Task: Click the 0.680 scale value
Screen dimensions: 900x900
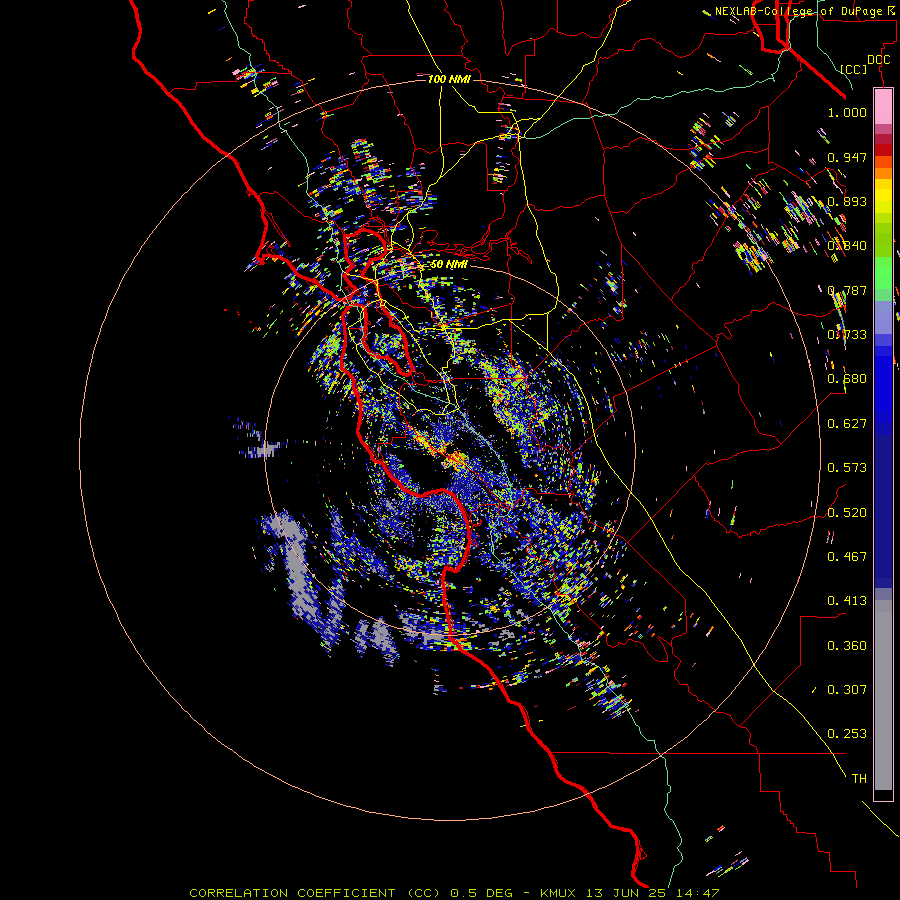Action: tap(847, 379)
